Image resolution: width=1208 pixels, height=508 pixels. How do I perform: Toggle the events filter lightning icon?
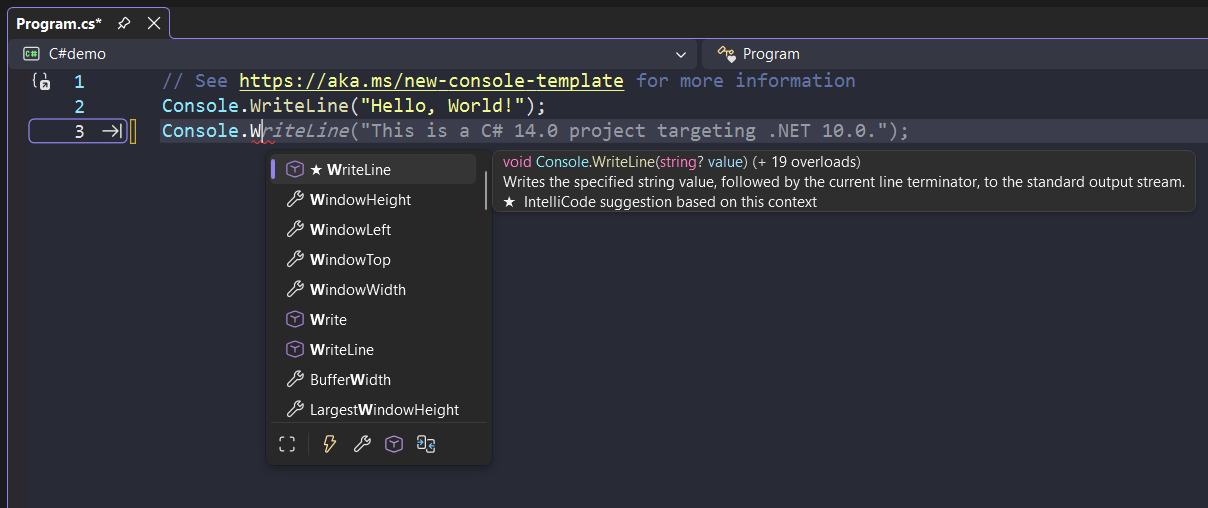[x=329, y=444]
